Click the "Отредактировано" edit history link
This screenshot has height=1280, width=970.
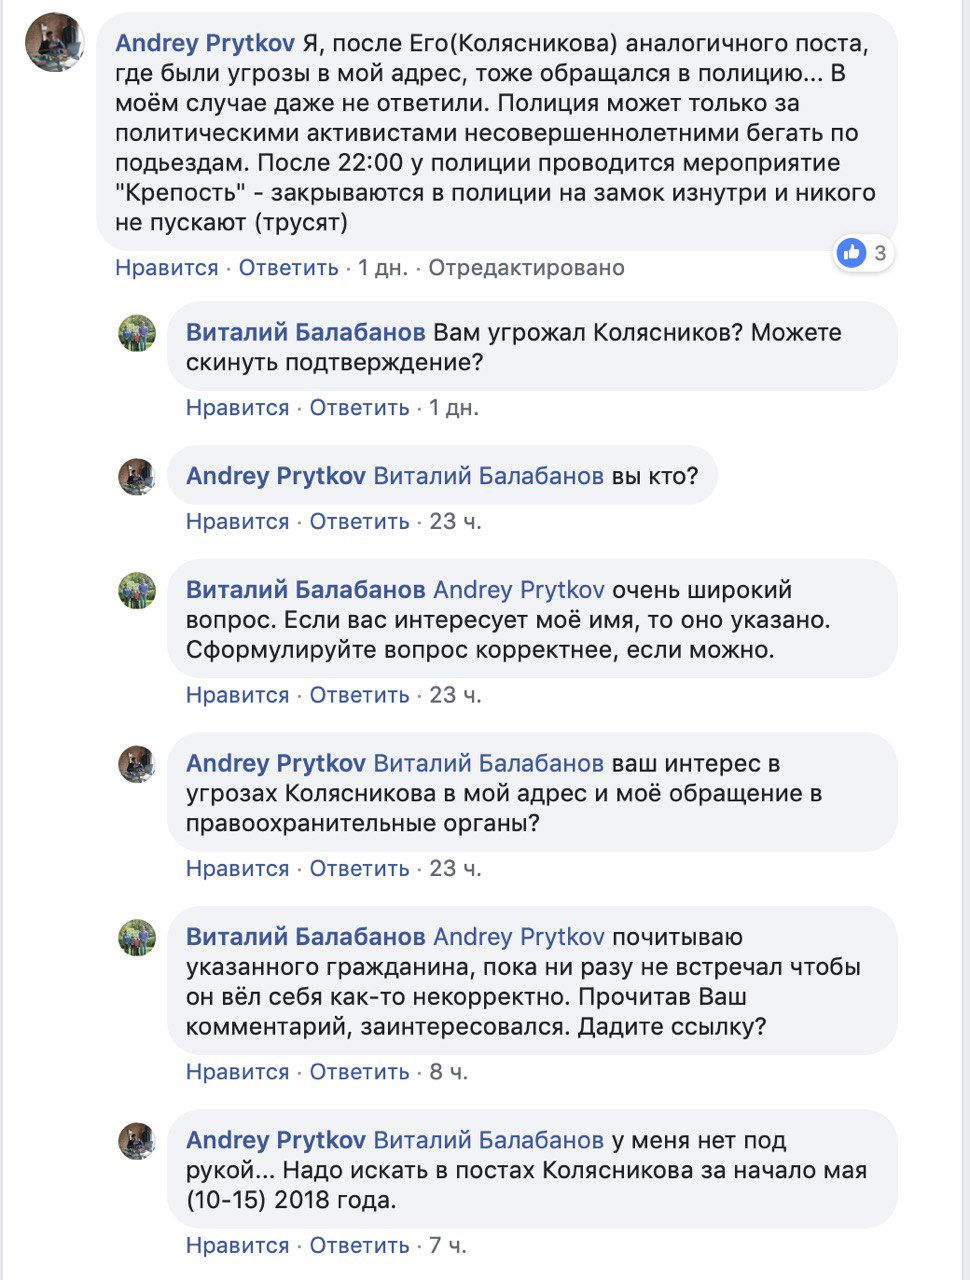(x=526, y=268)
